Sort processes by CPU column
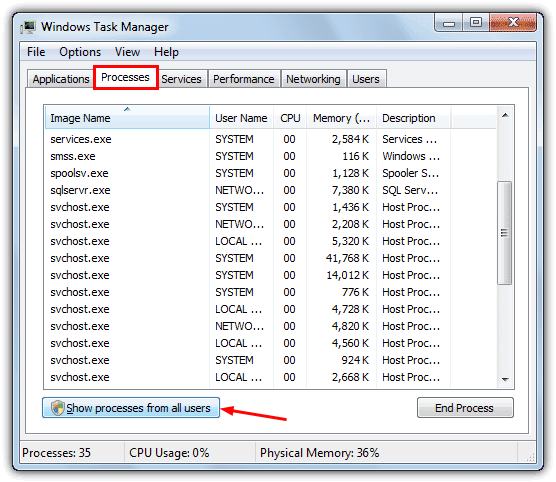556x482 pixels. (x=290, y=118)
